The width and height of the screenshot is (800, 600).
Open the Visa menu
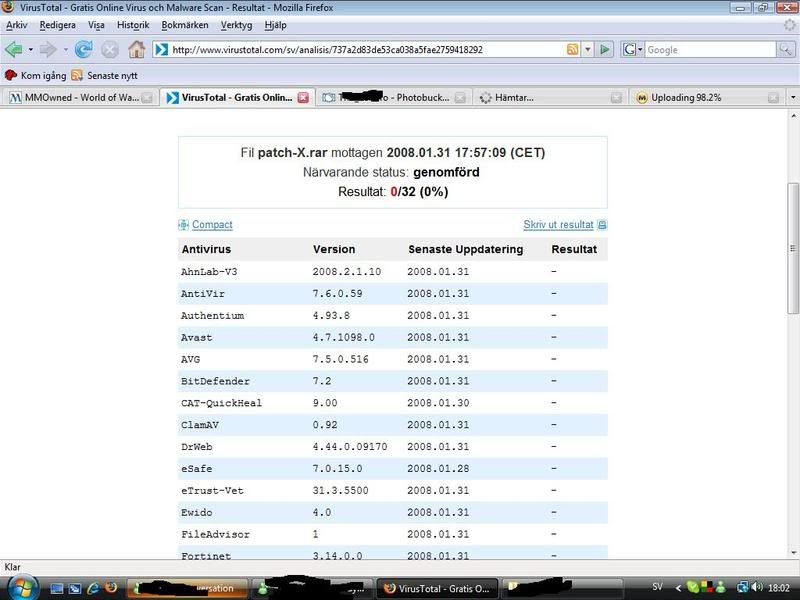(x=96, y=25)
